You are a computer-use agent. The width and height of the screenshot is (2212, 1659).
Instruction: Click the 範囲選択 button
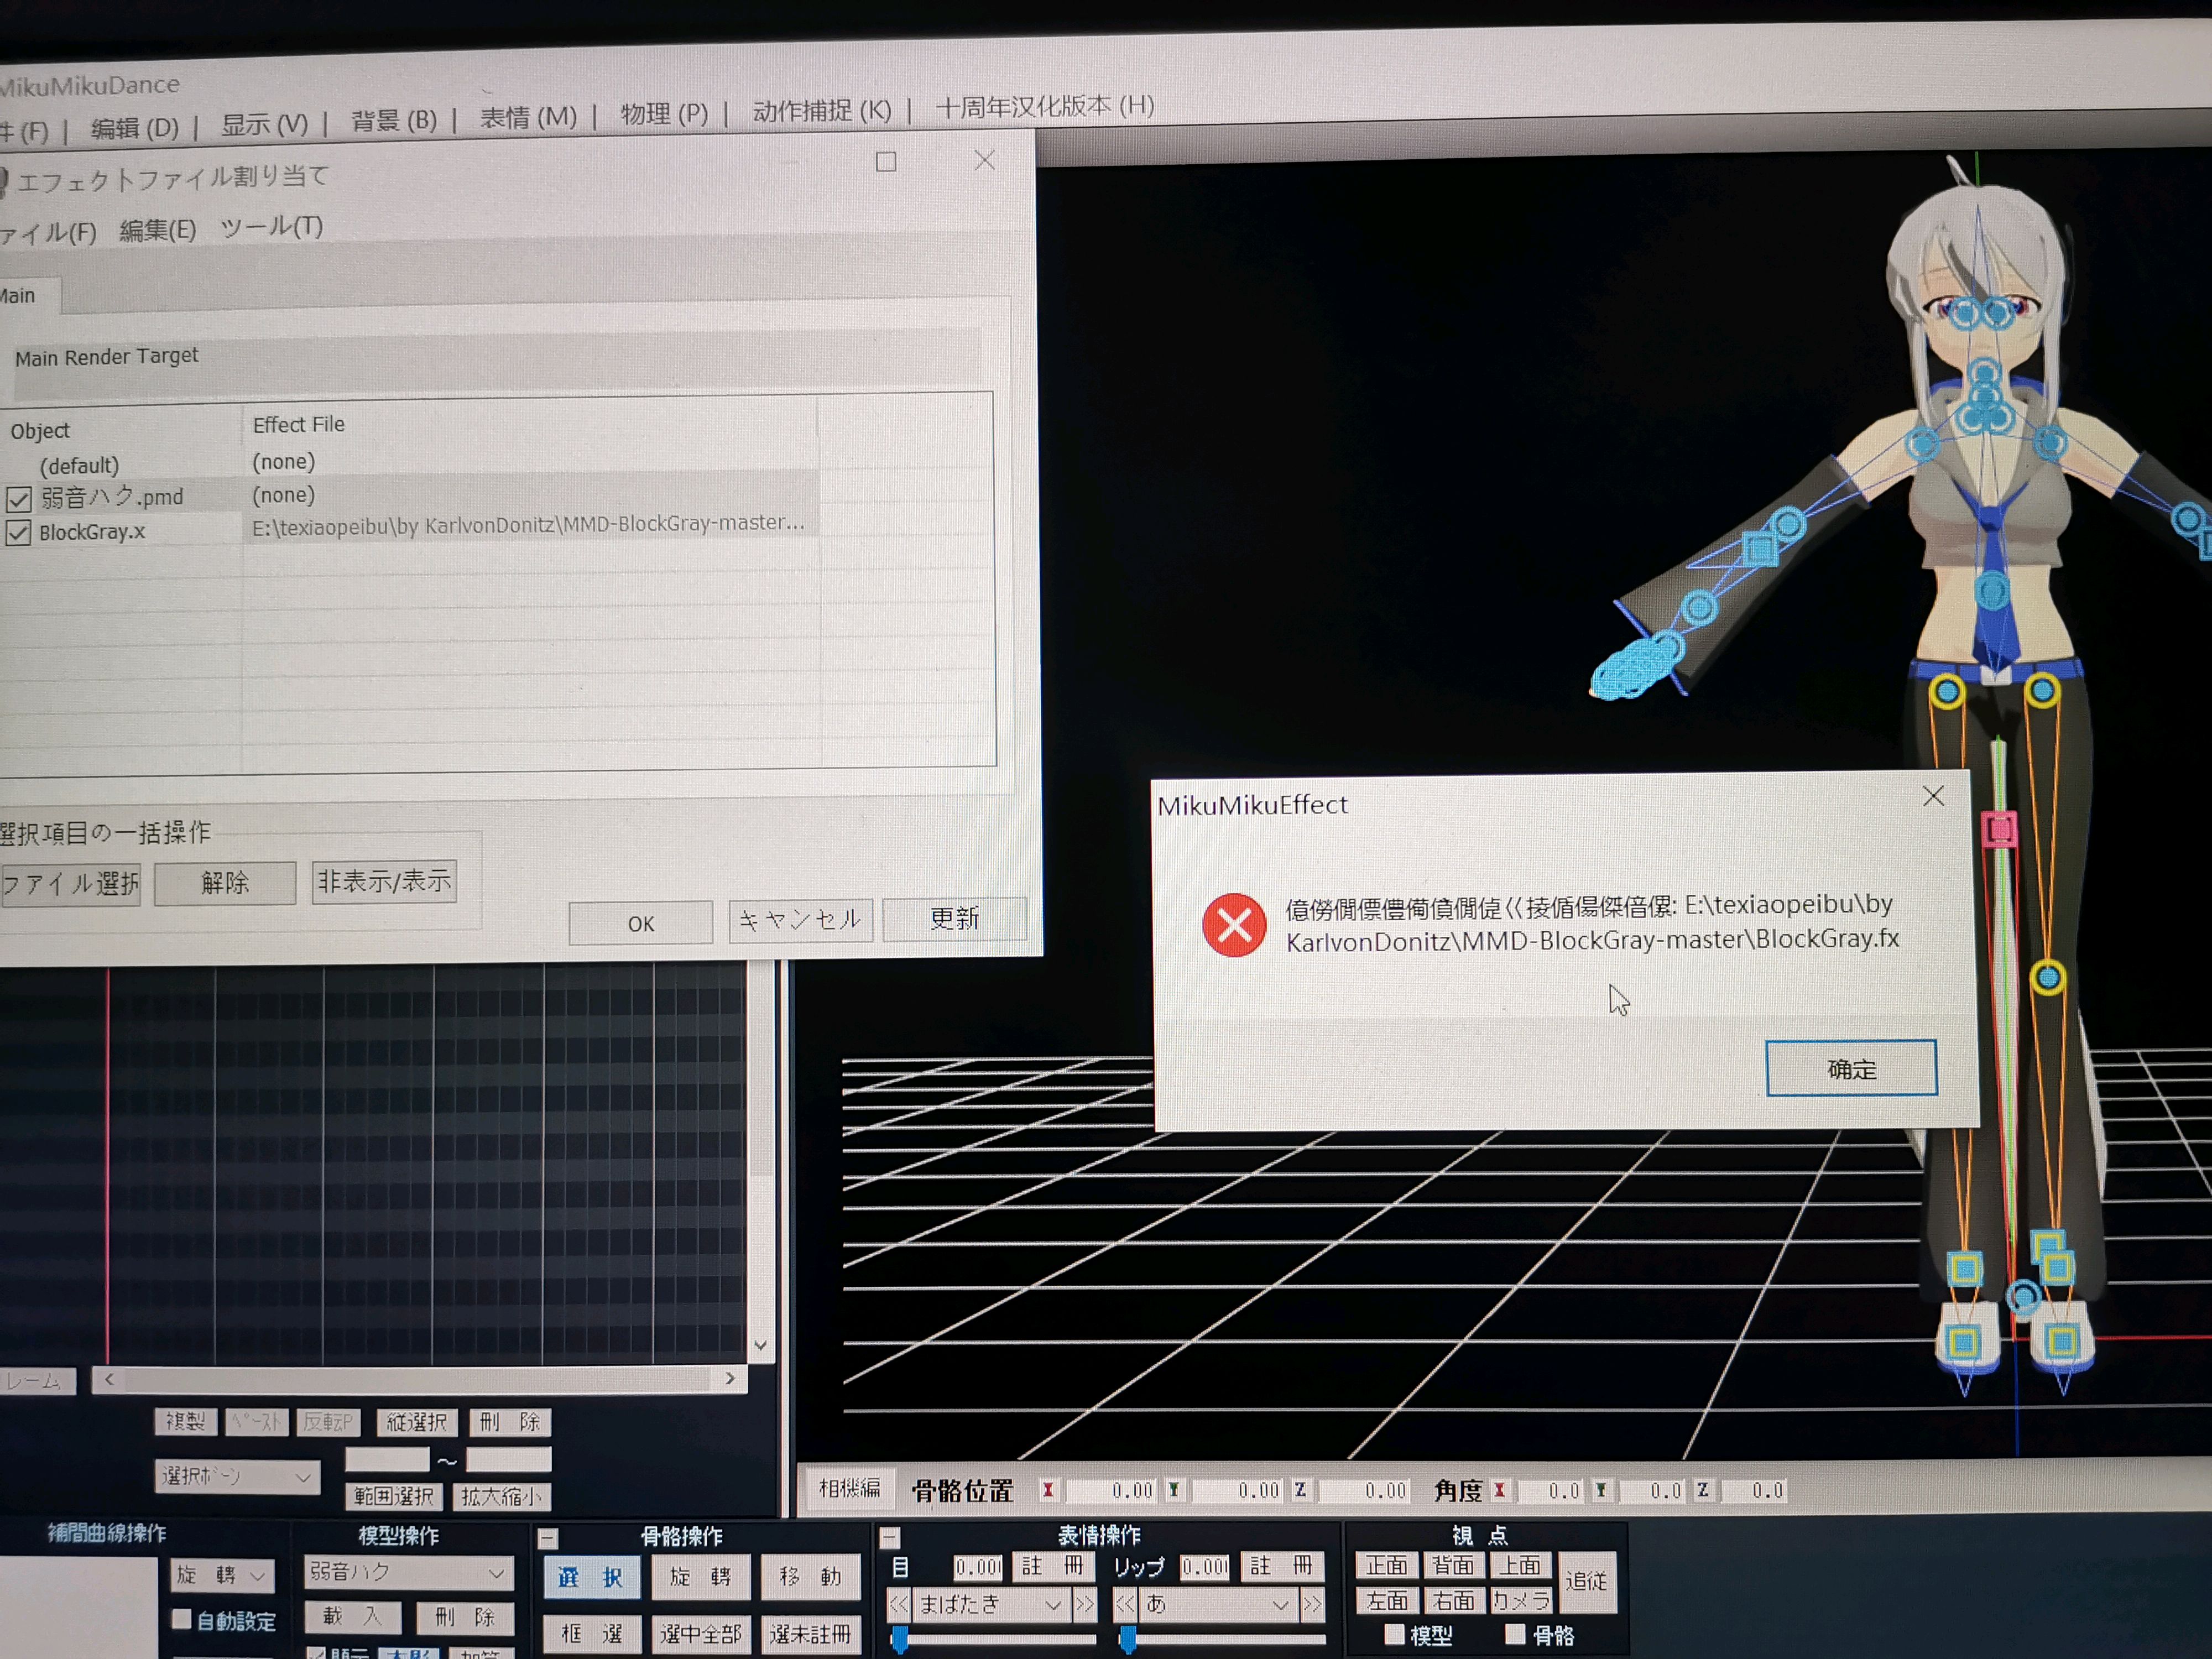click(393, 1496)
